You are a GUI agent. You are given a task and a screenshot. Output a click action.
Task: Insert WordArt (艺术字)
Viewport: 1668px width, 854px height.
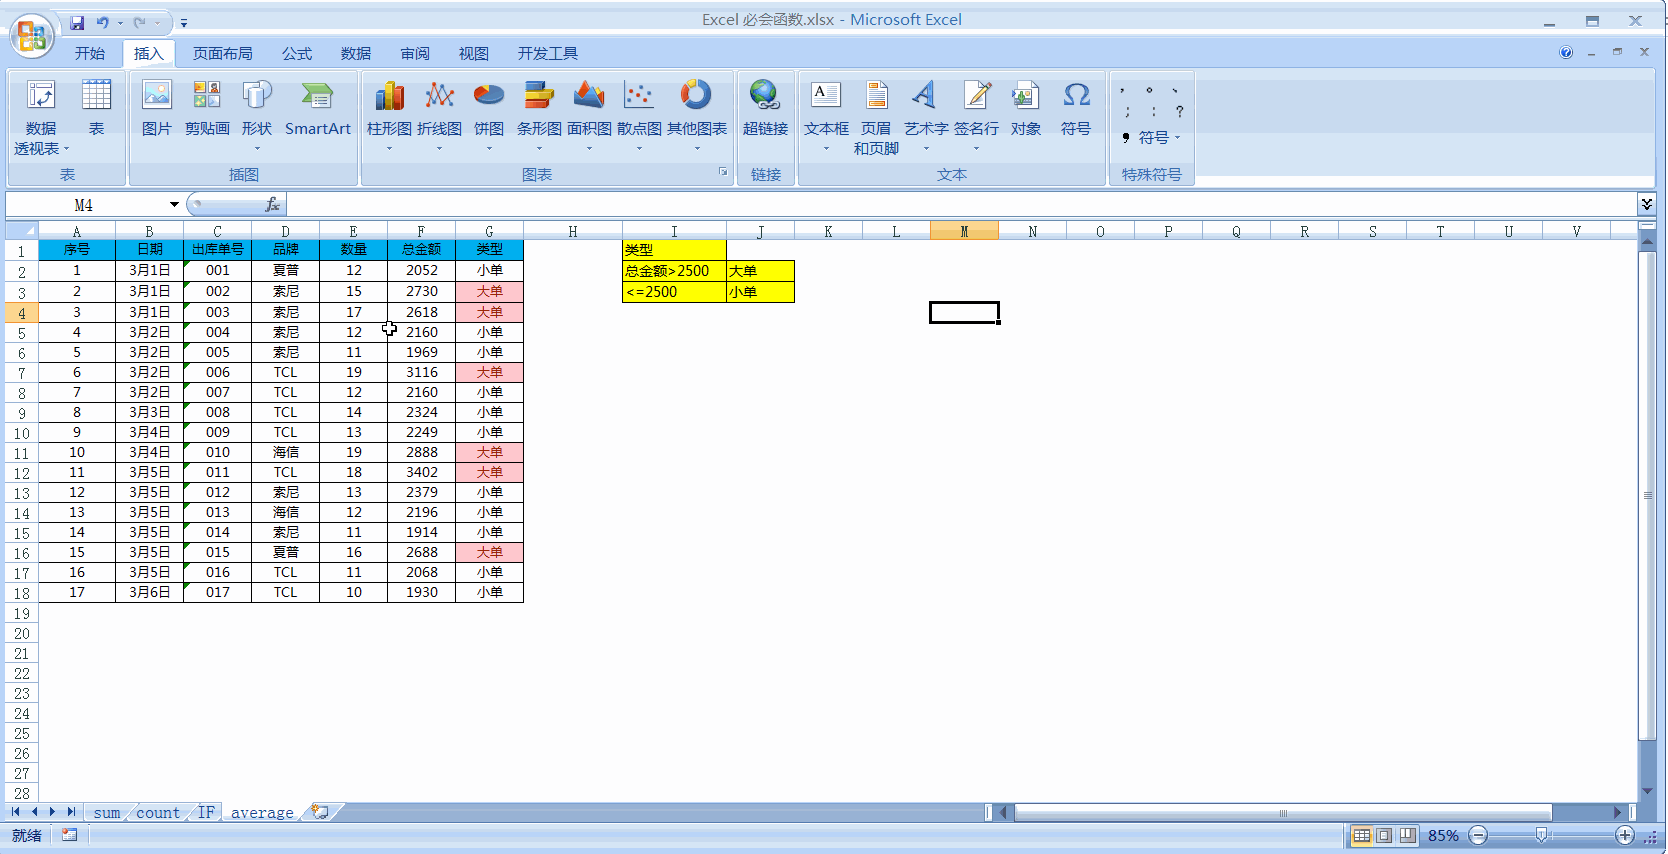926,115
